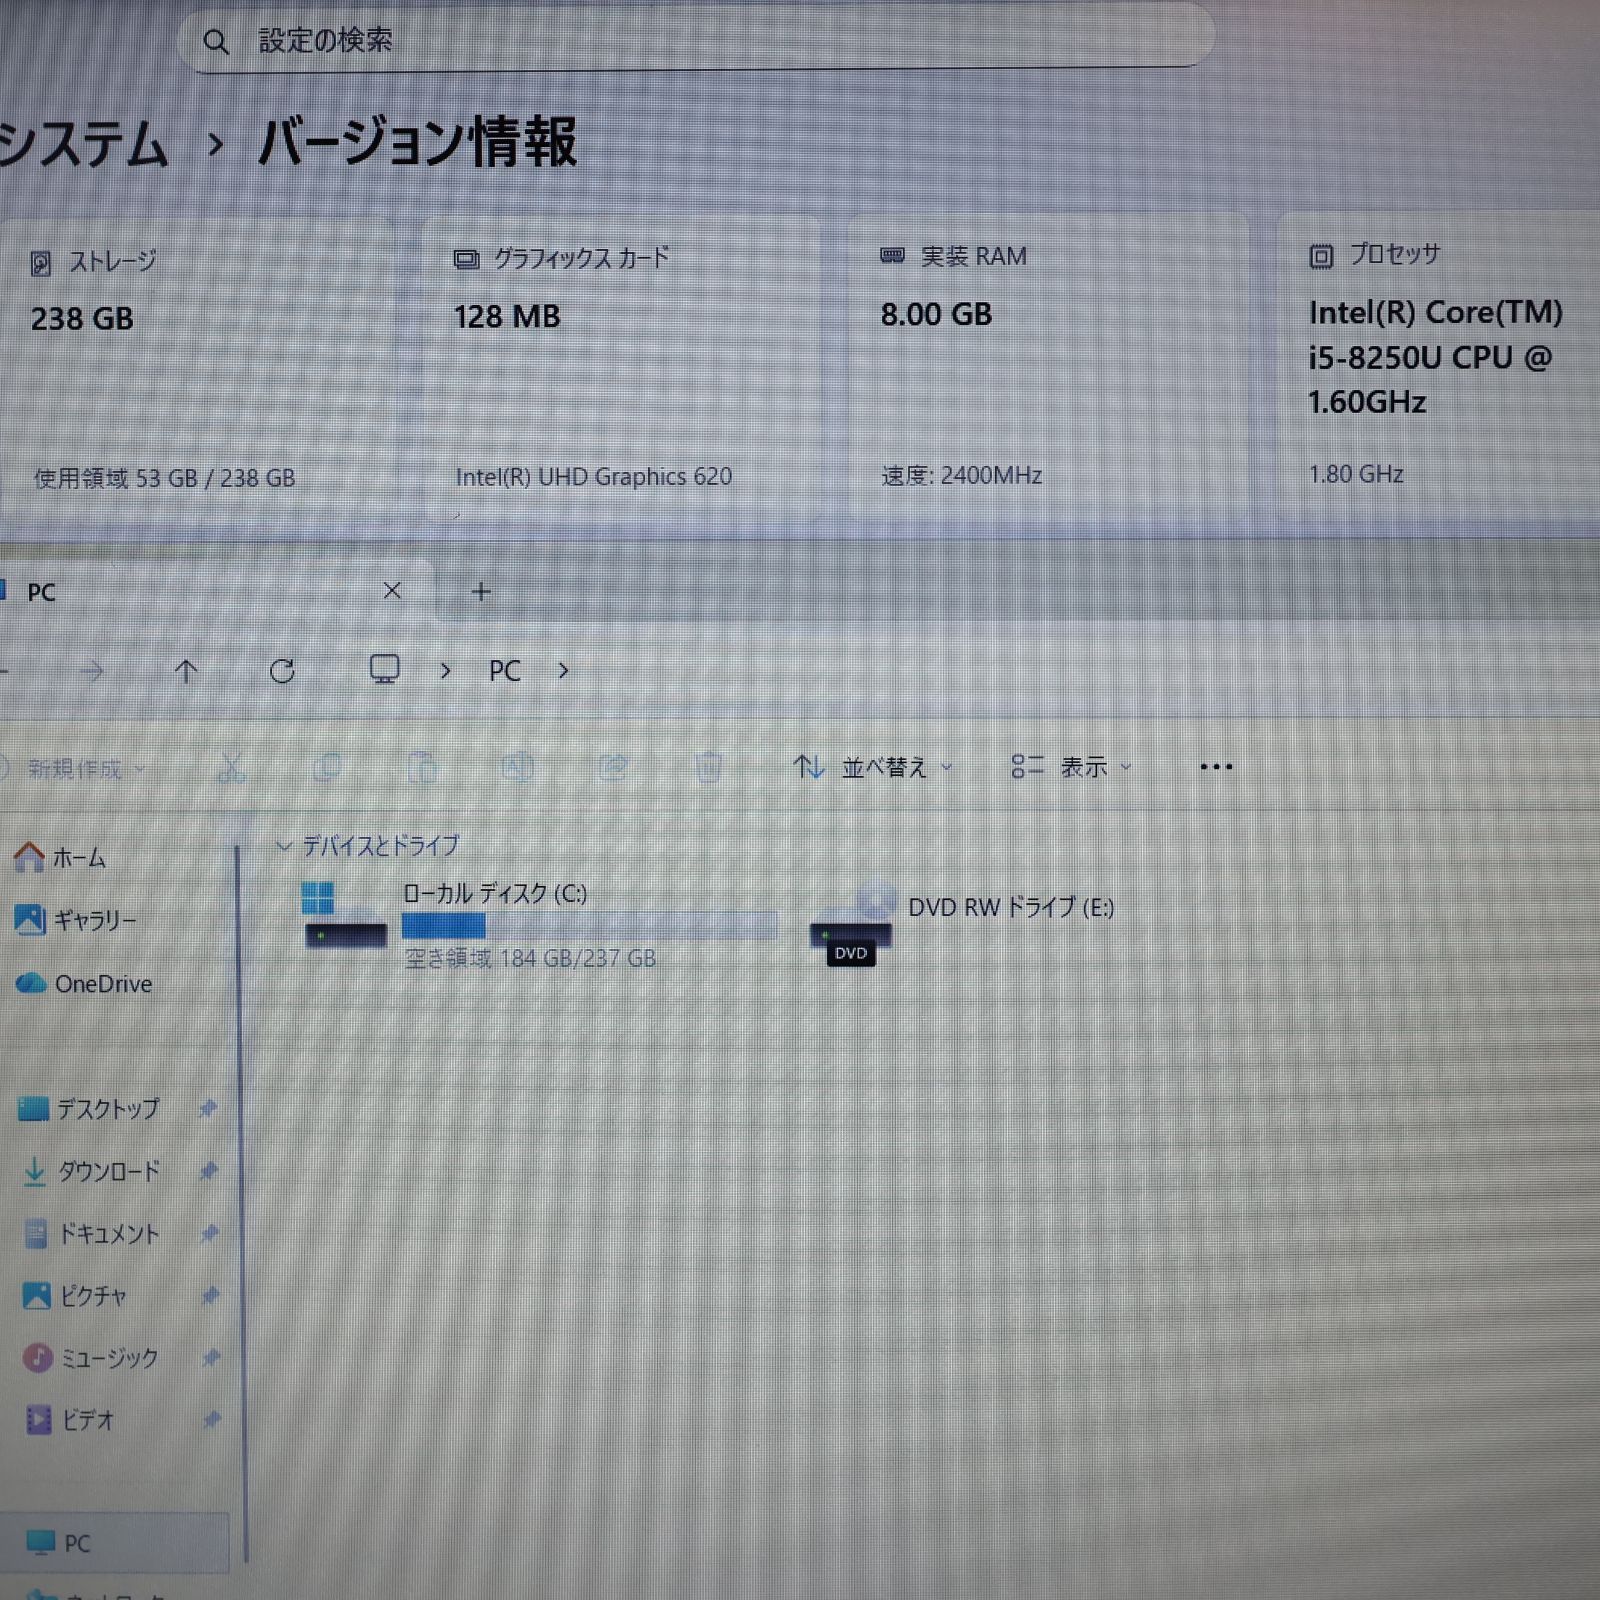This screenshot has width=1600, height=1600.
Task: Open the 表示 view dropdown
Action: coord(1070,767)
